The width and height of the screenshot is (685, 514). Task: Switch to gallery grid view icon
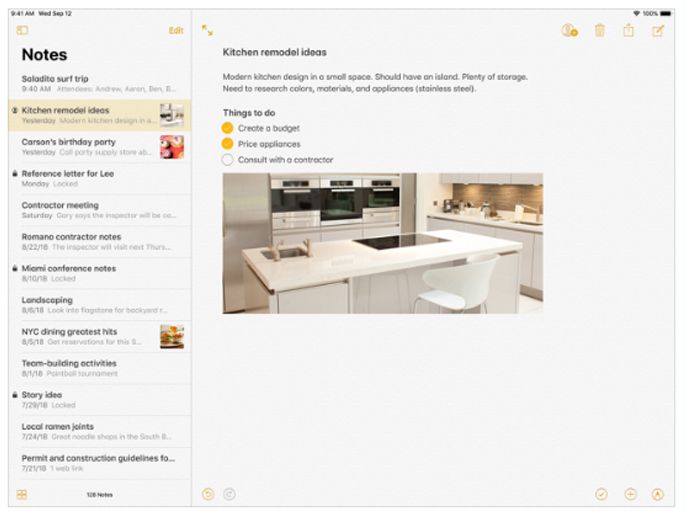(x=22, y=495)
